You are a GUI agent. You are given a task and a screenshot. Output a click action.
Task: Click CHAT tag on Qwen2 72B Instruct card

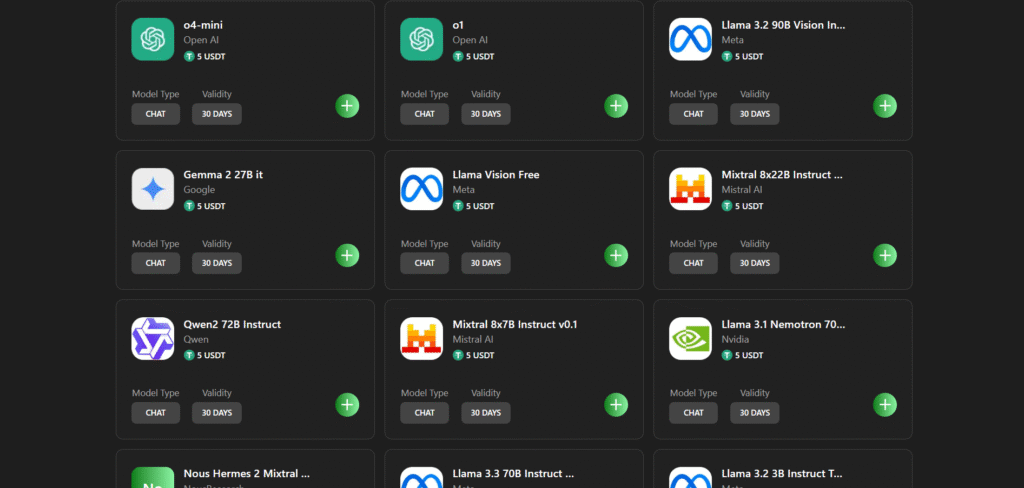tap(155, 413)
